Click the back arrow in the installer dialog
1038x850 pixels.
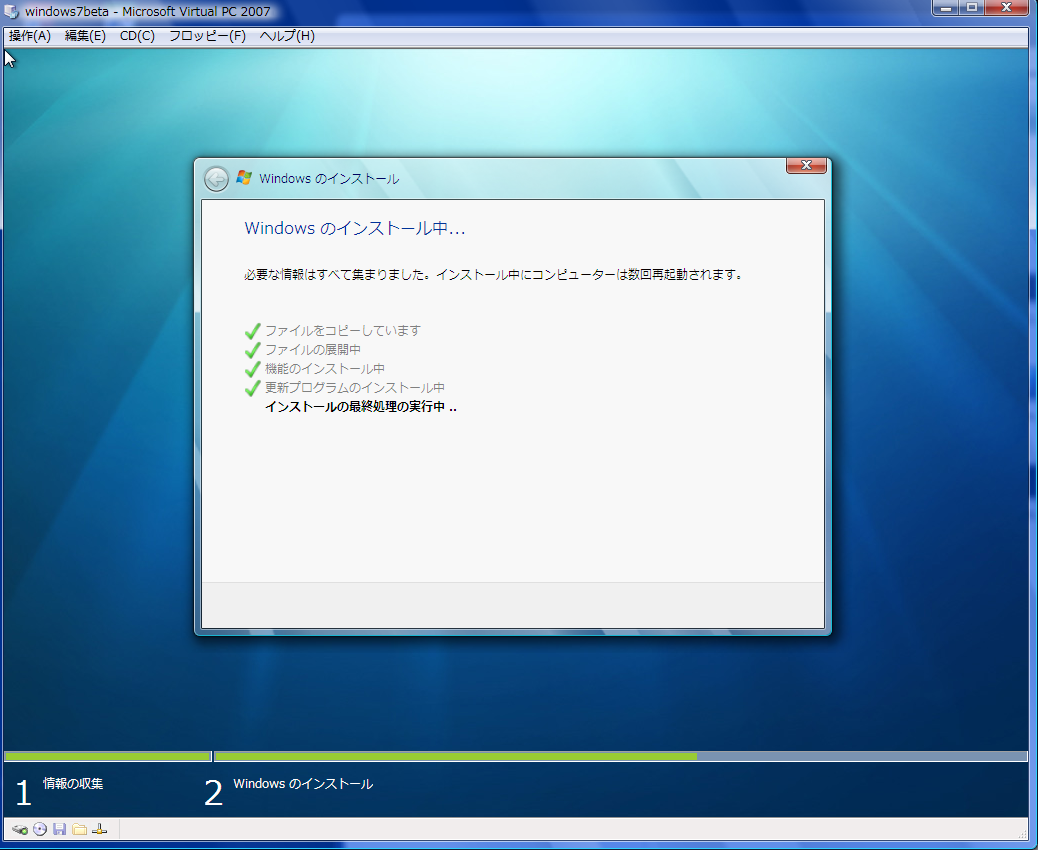[x=216, y=179]
